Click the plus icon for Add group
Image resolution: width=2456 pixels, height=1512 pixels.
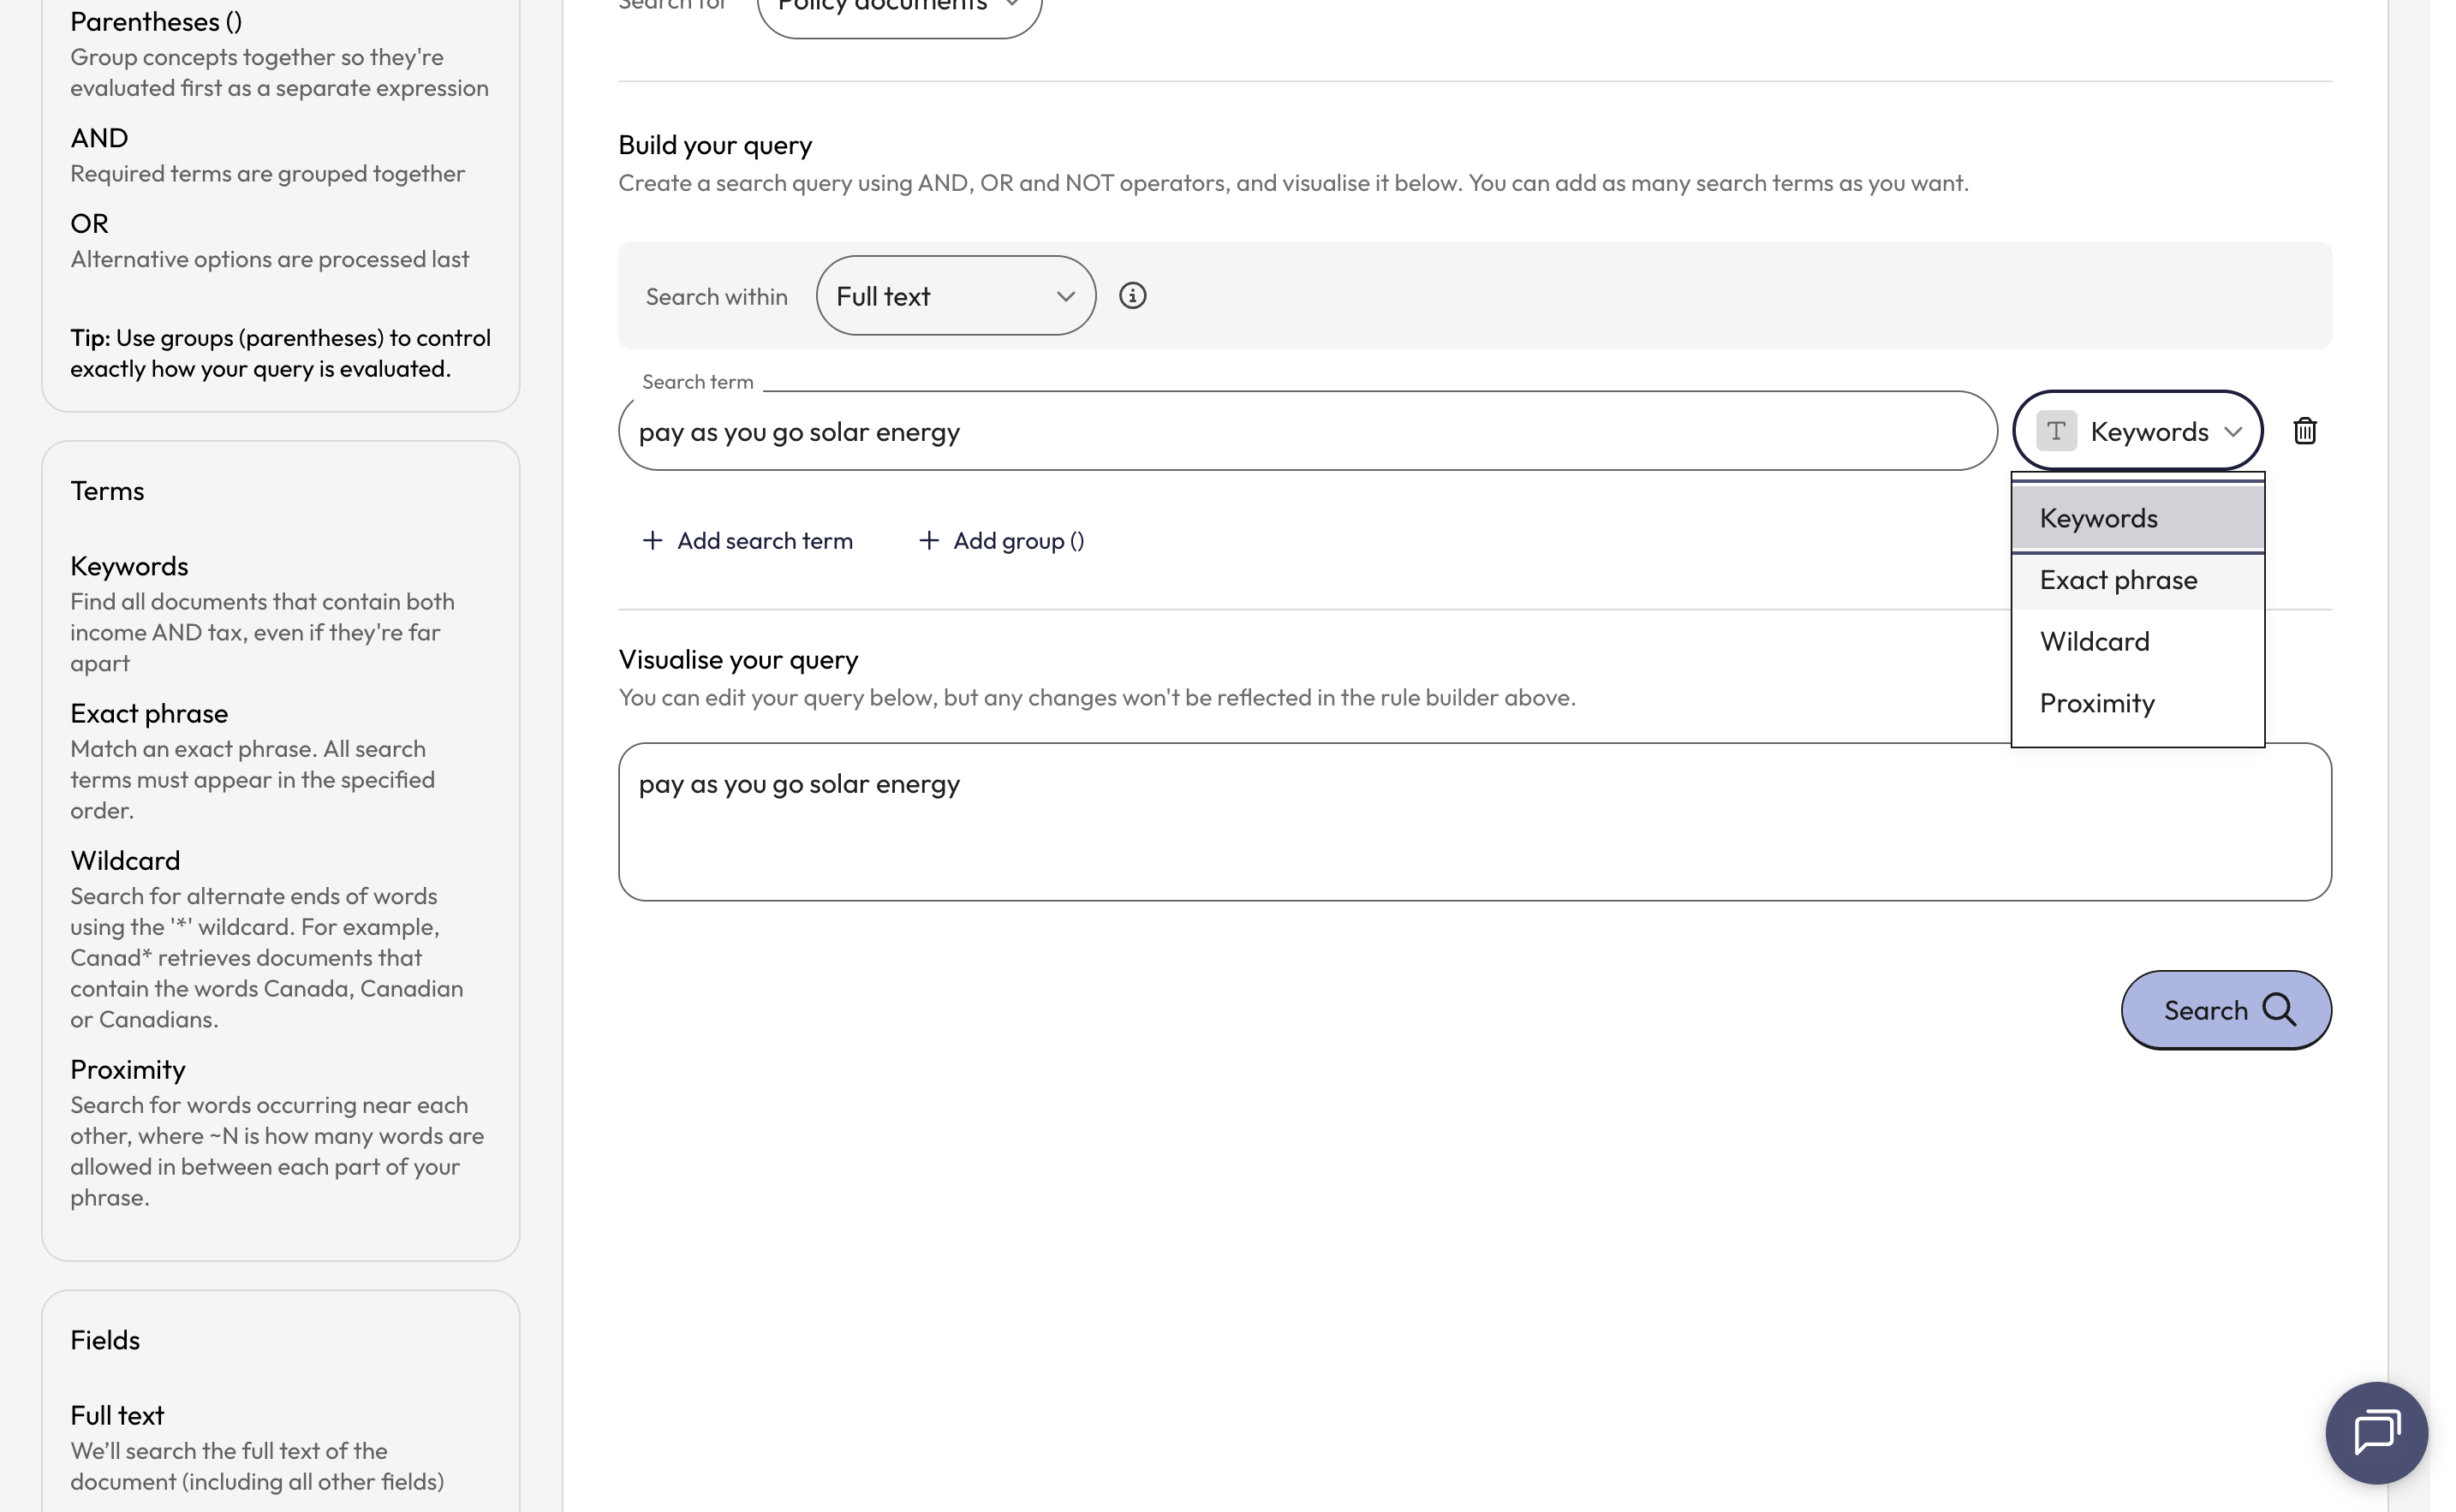928,541
